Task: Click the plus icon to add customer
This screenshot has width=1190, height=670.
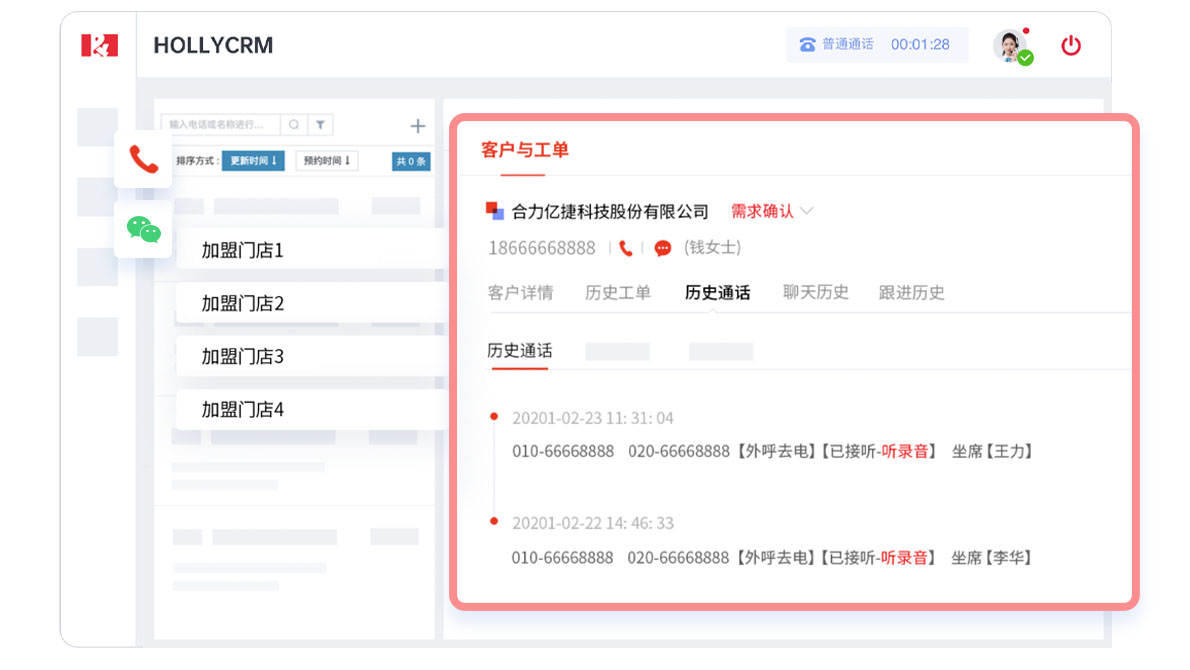Action: click(418, 126)
